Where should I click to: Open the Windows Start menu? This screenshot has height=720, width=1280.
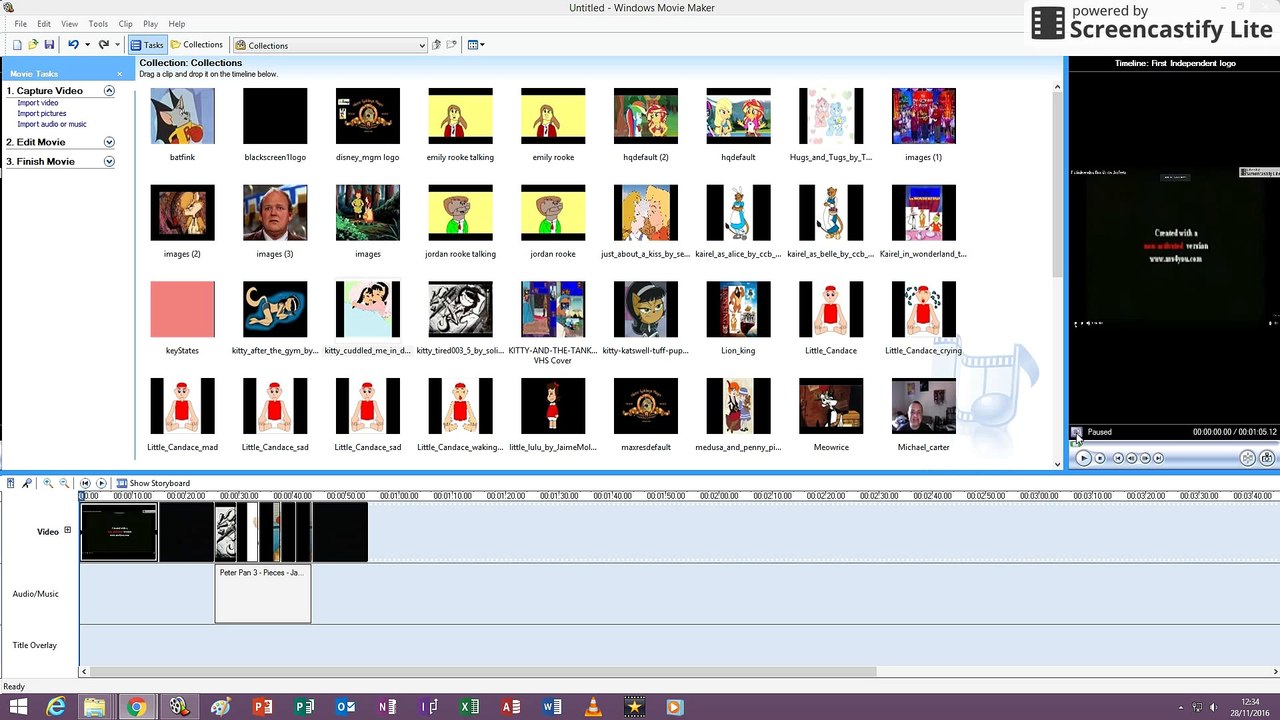click(x=18, y=707)
